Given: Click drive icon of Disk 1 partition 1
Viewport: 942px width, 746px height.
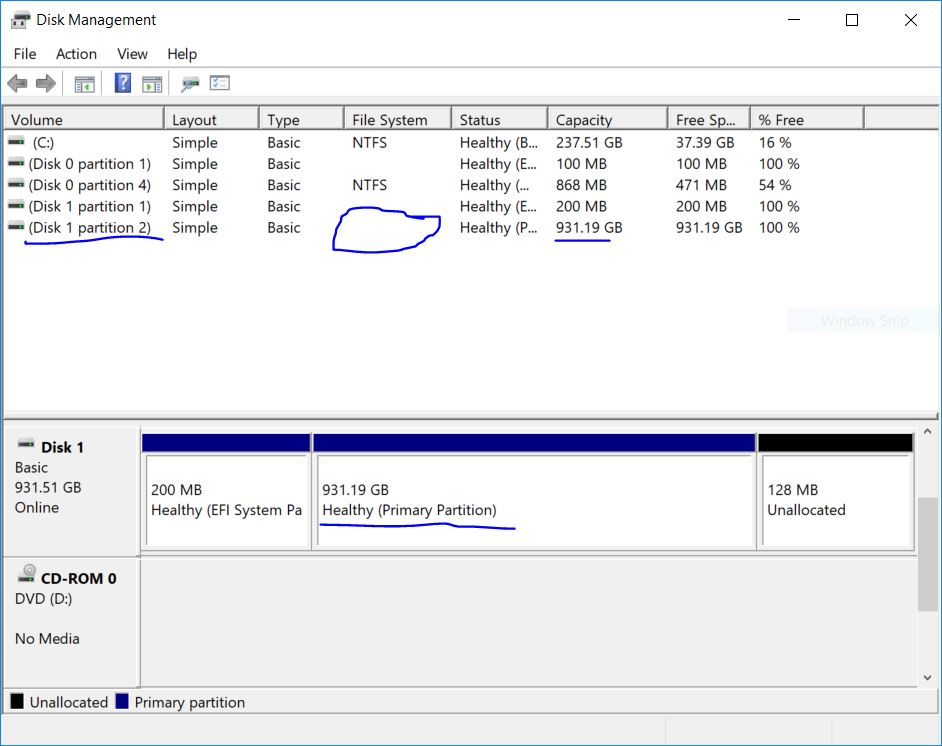Looking at the screenshot, I should point(17,205).
